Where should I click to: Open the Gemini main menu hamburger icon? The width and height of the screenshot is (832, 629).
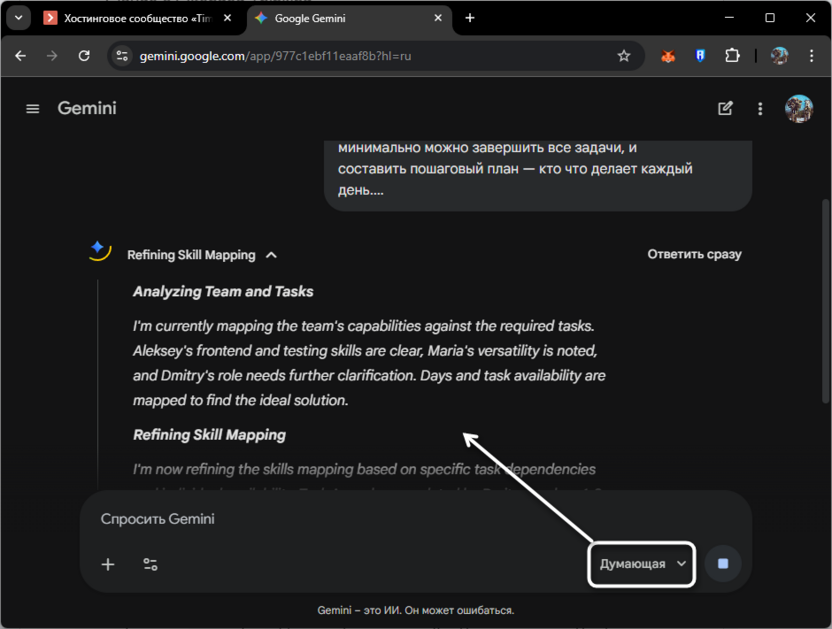(33, 109)
